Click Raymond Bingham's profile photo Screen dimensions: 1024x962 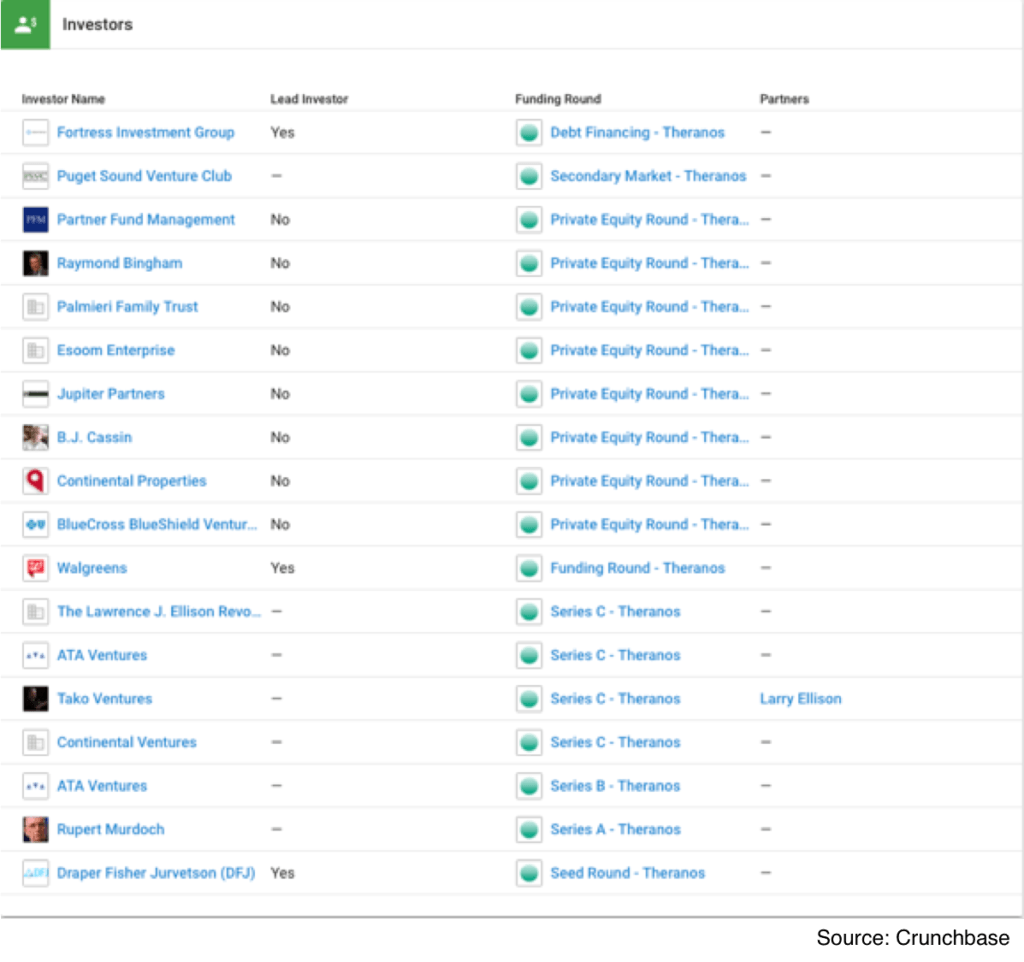(35, 263)
